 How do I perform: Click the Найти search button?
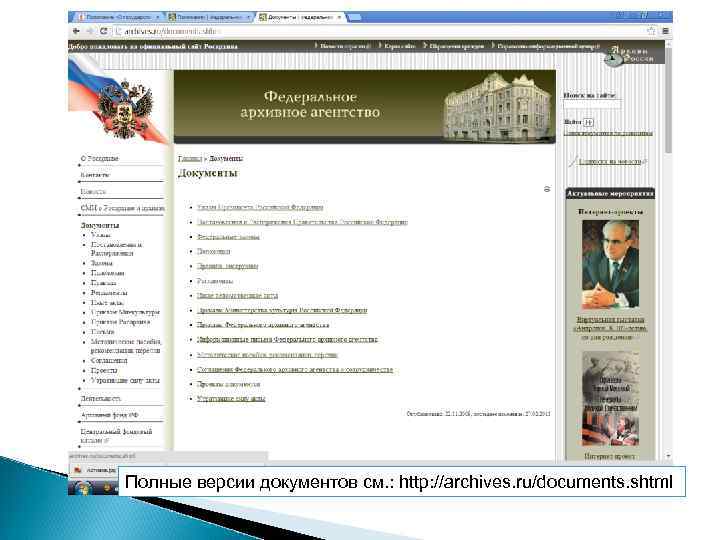coord(589,122)
